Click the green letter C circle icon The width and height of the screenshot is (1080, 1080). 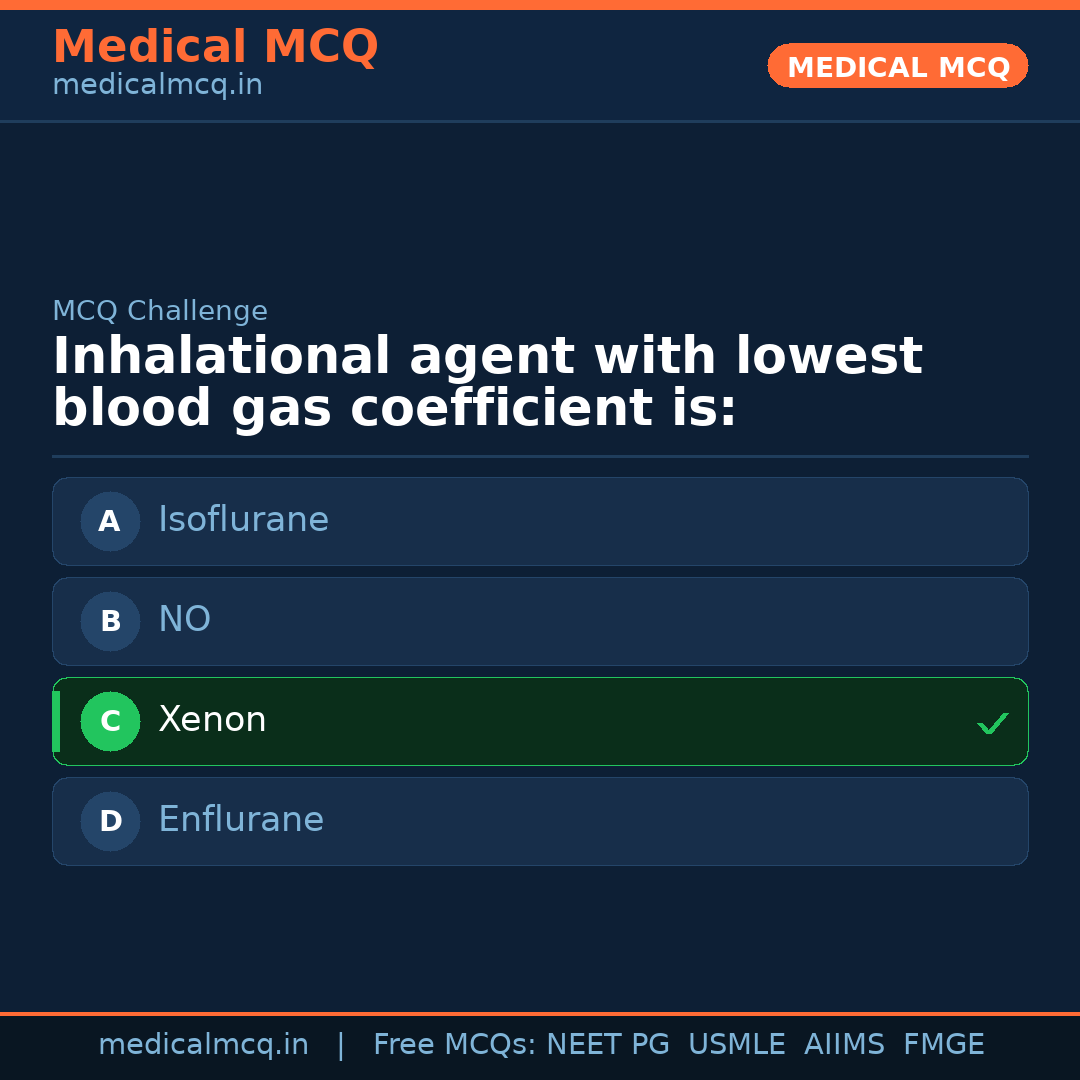click(110, 721)
